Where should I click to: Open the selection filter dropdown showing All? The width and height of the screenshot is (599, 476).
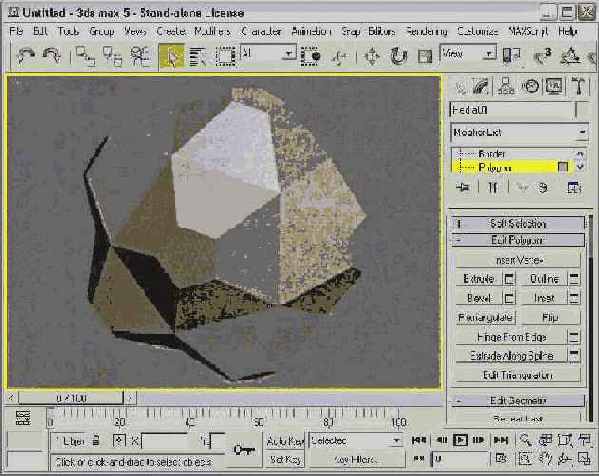tap(268, 53)
